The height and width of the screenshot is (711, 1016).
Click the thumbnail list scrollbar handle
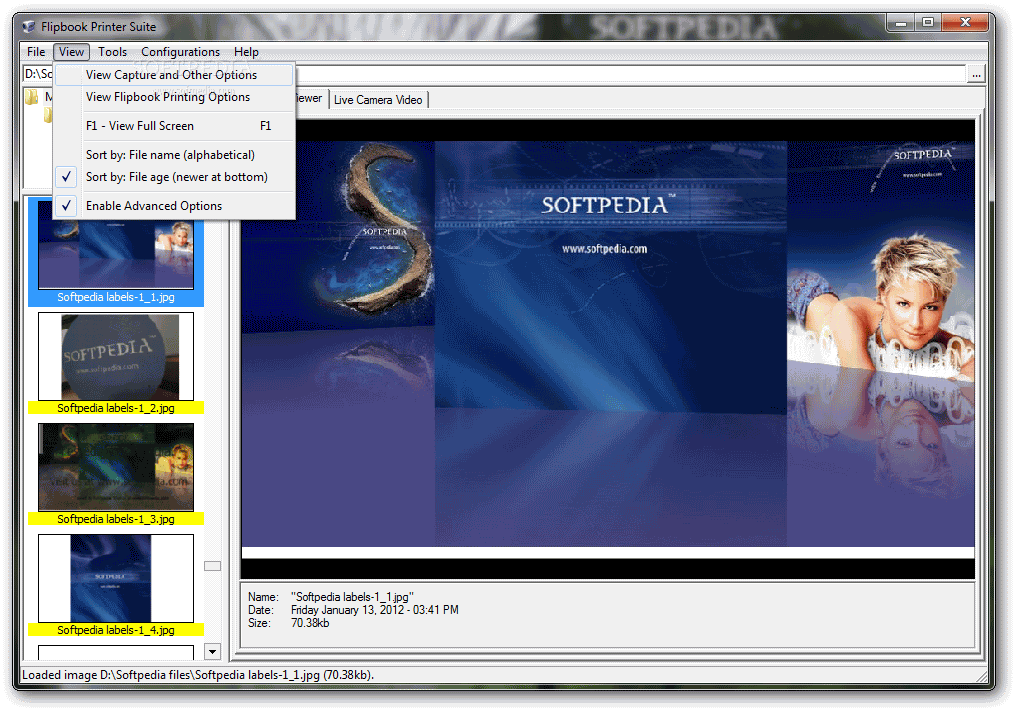tap(213, 566)
